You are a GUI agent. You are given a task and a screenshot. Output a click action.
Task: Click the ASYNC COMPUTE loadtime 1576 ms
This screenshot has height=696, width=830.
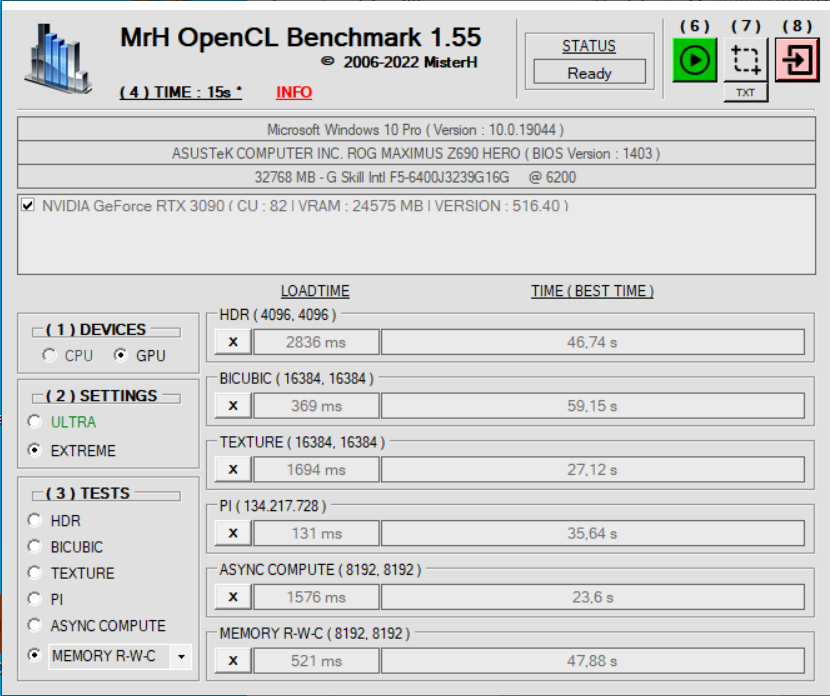coord(317,597)
